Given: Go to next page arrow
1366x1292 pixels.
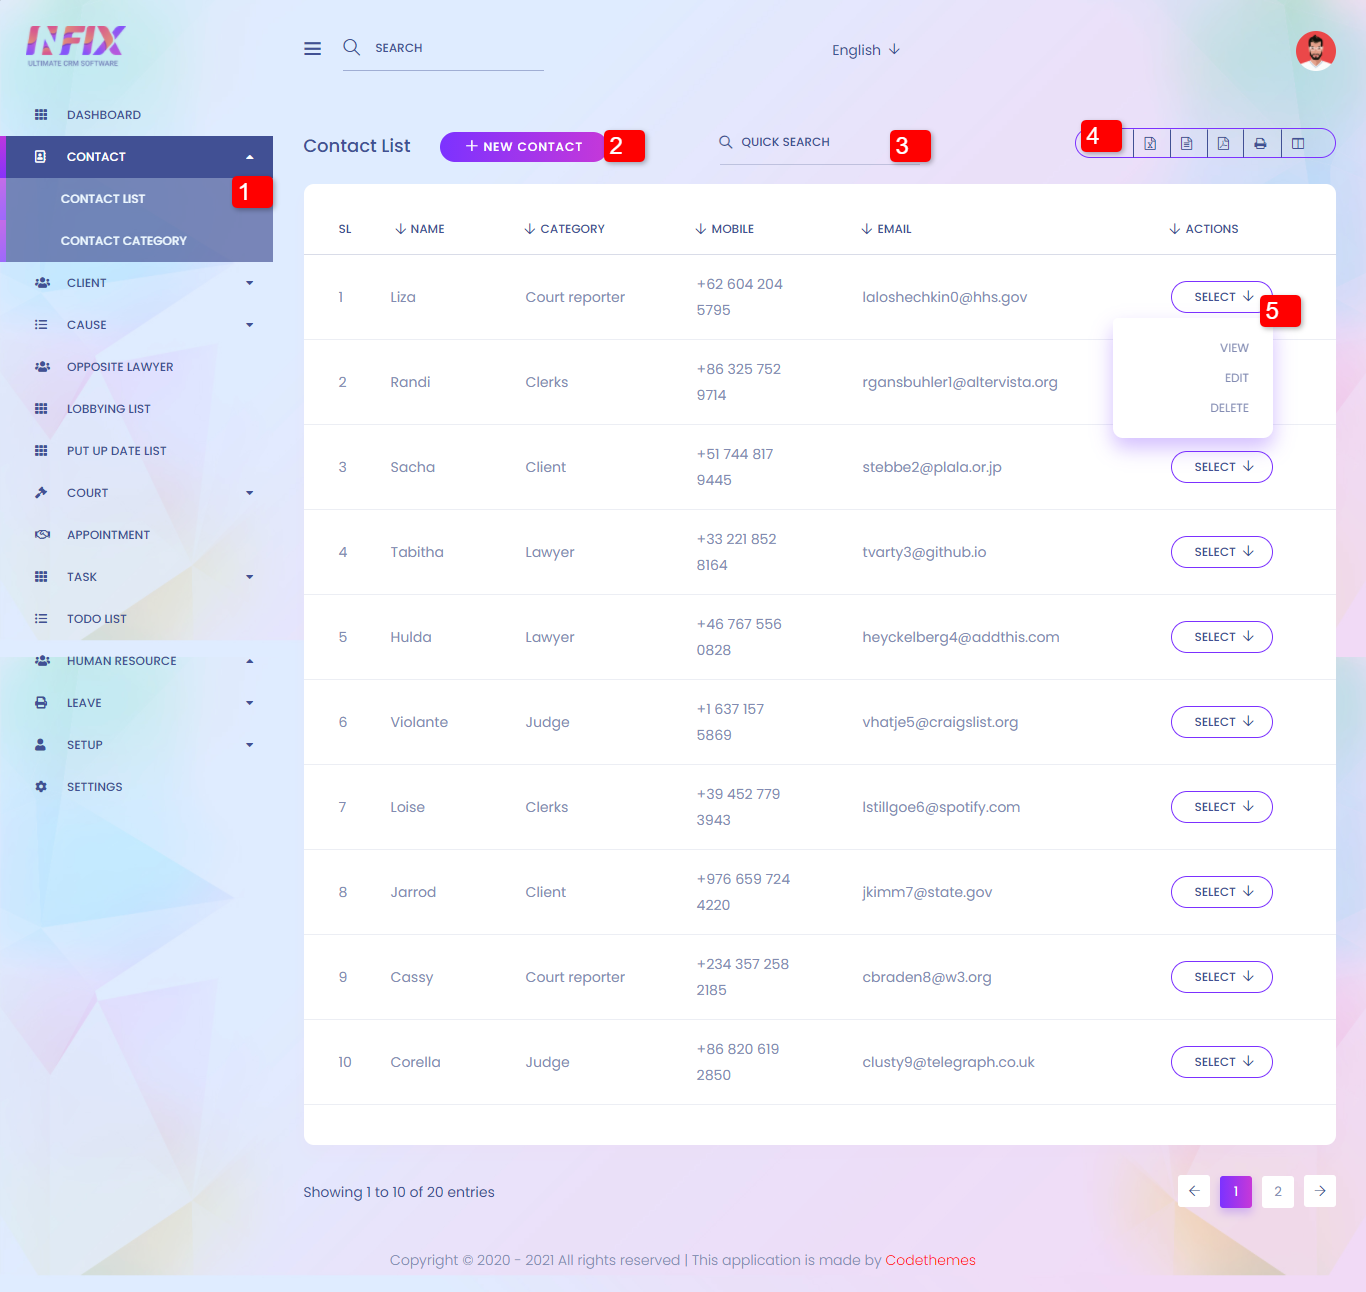Looking at the screenshot, I should (x=1320, y=1191).
